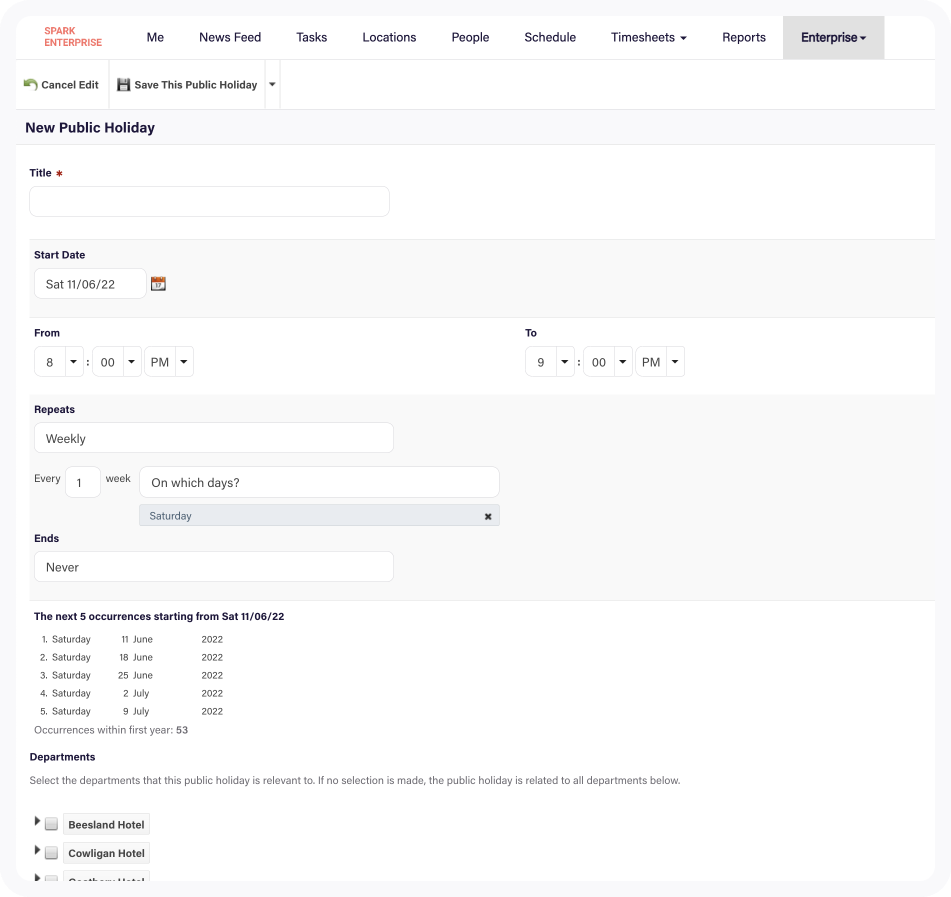Switch to the Schedule tab

pyautogui.click(x=549, y=37)
